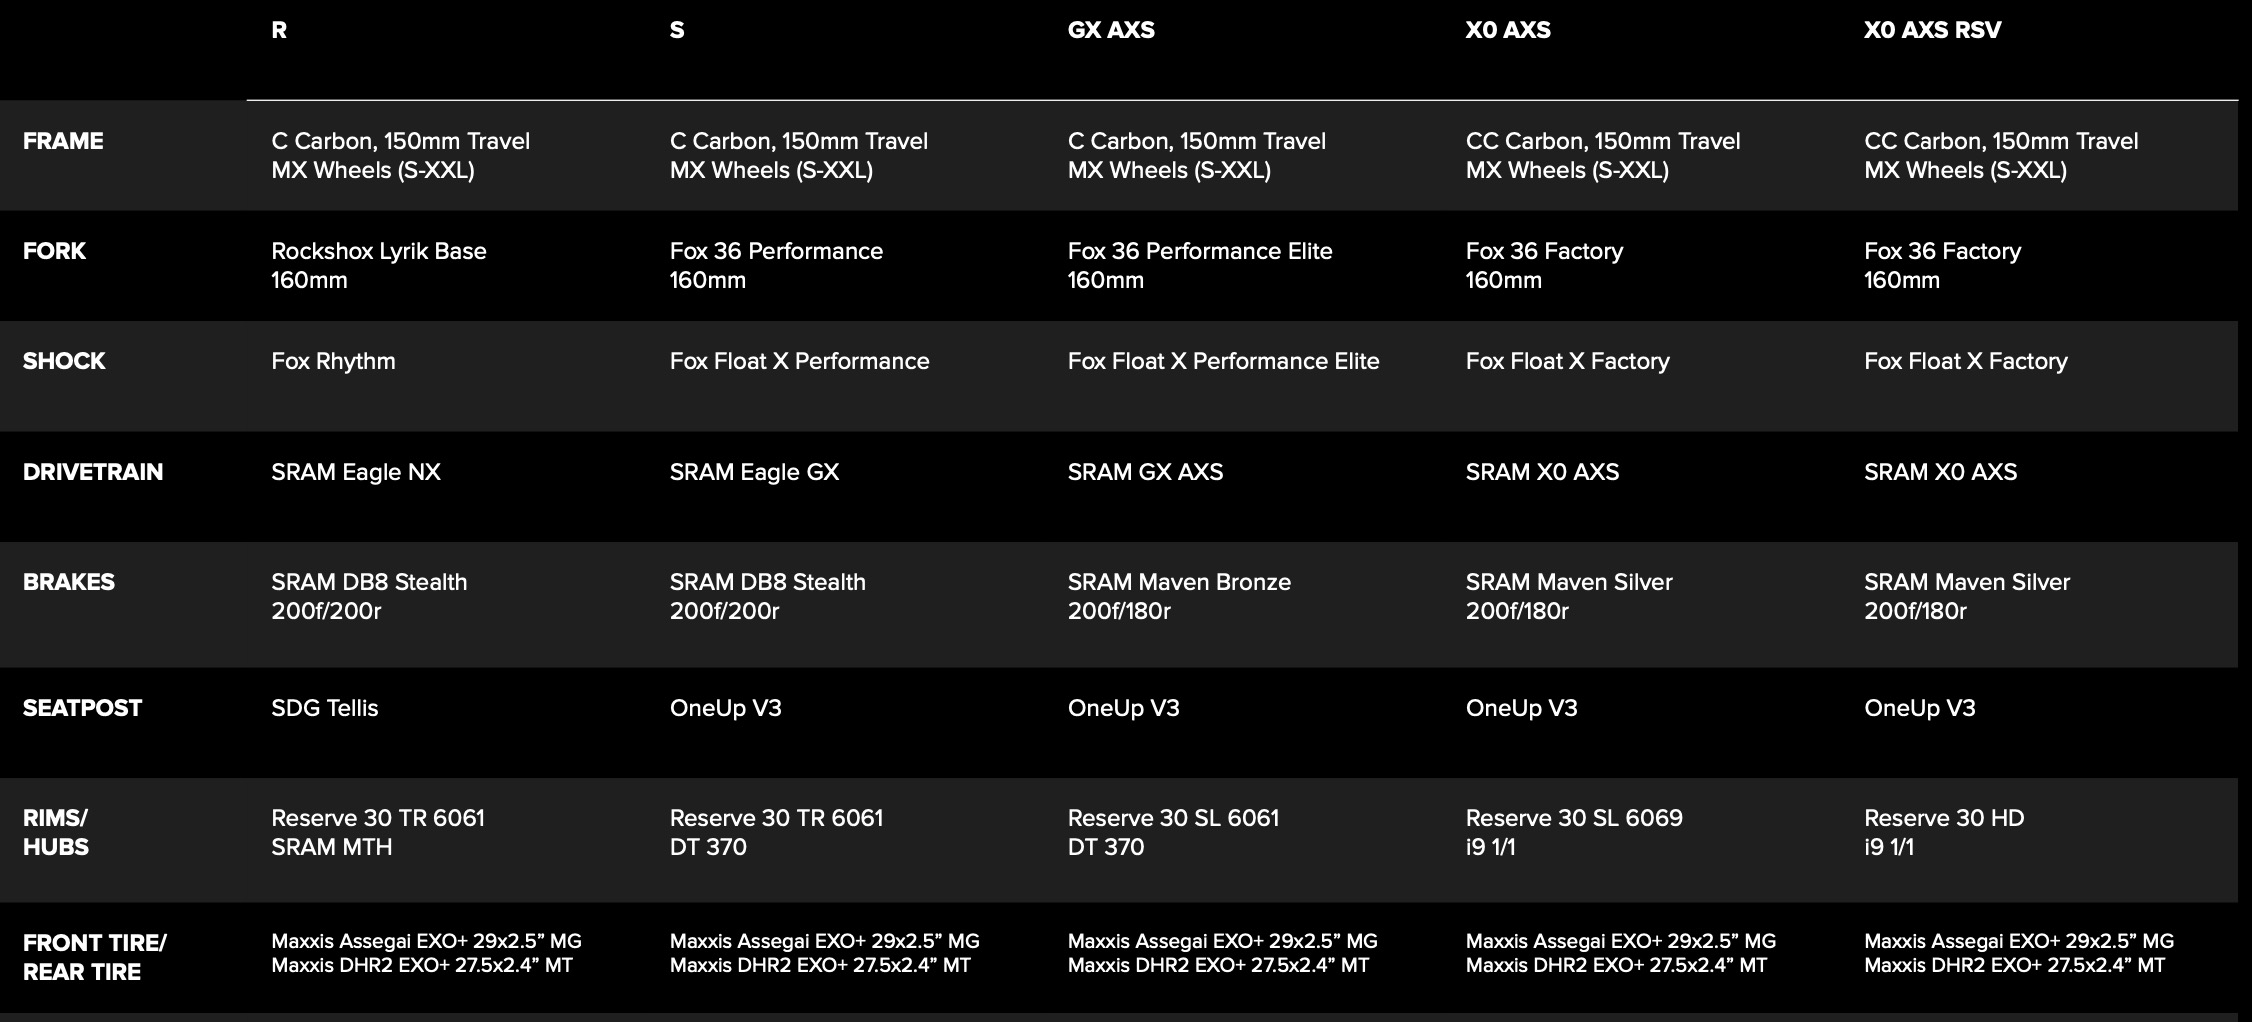Click the SEATPOST row label
This screenshot has width=2252, height=1022.
82,708
